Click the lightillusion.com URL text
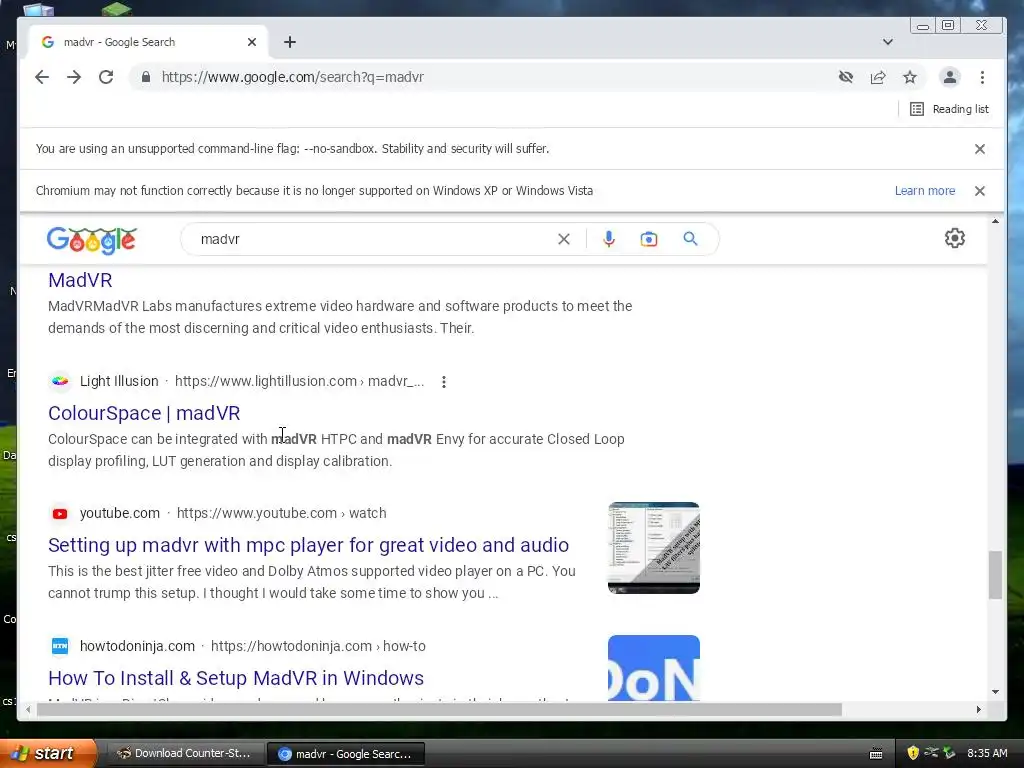Image resolution: width=1024 pixels, height=768 pixels. (x=299, y=381)
